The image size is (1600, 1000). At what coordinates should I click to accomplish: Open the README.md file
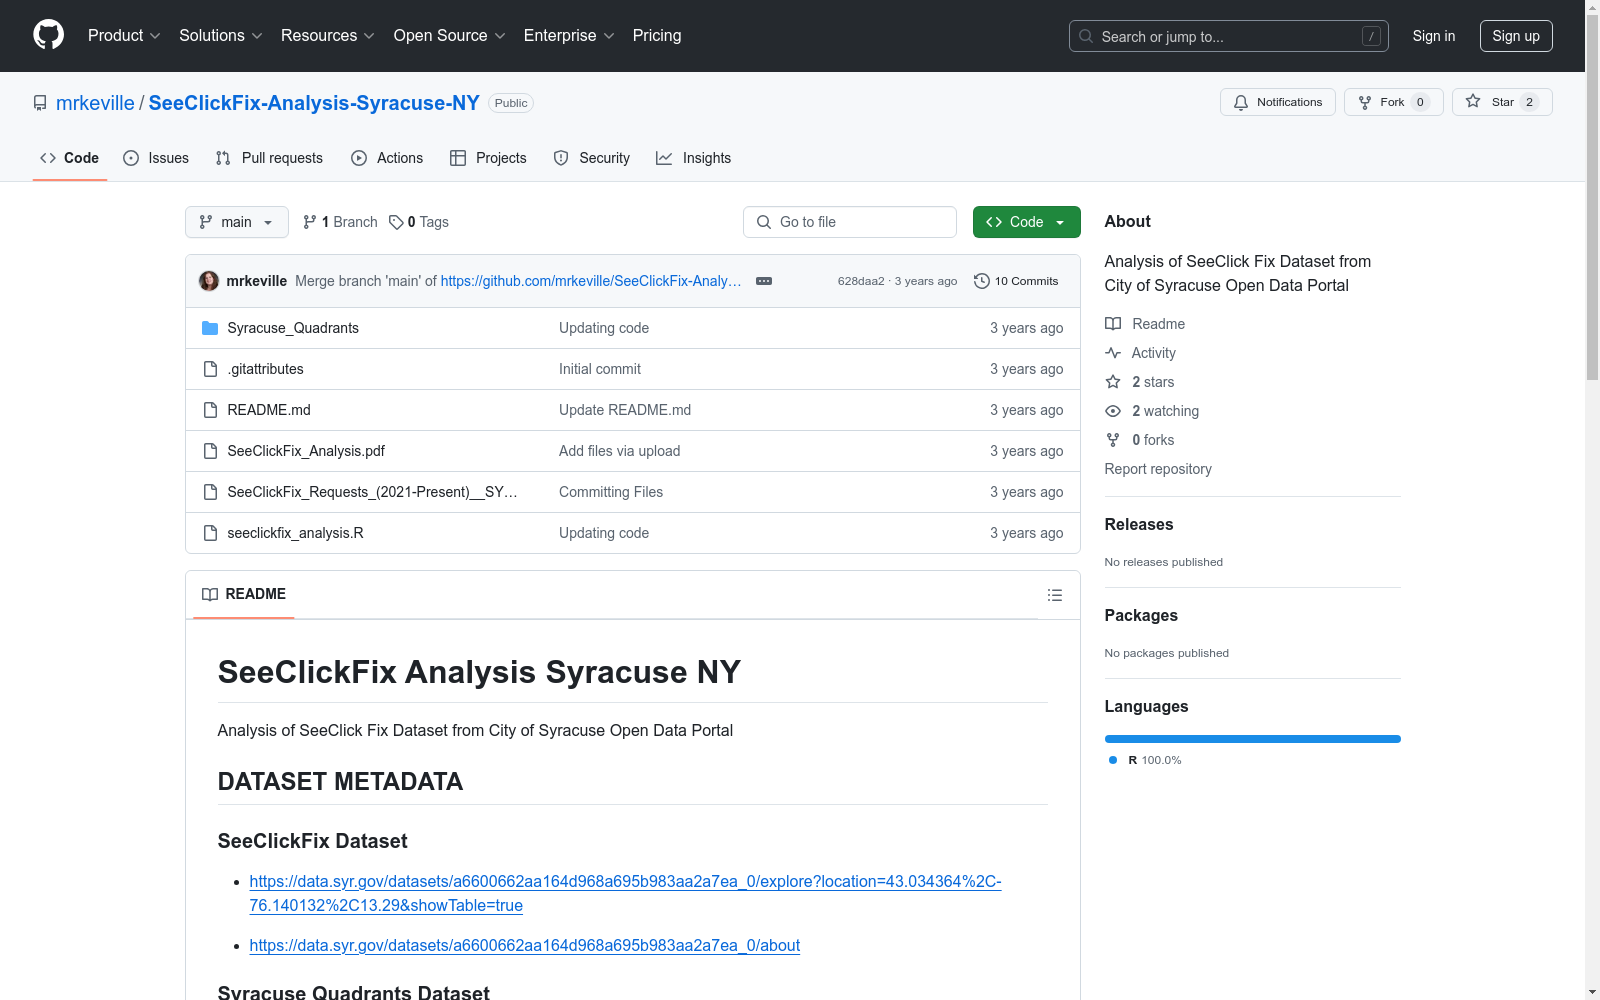click(x=269, y=410)
